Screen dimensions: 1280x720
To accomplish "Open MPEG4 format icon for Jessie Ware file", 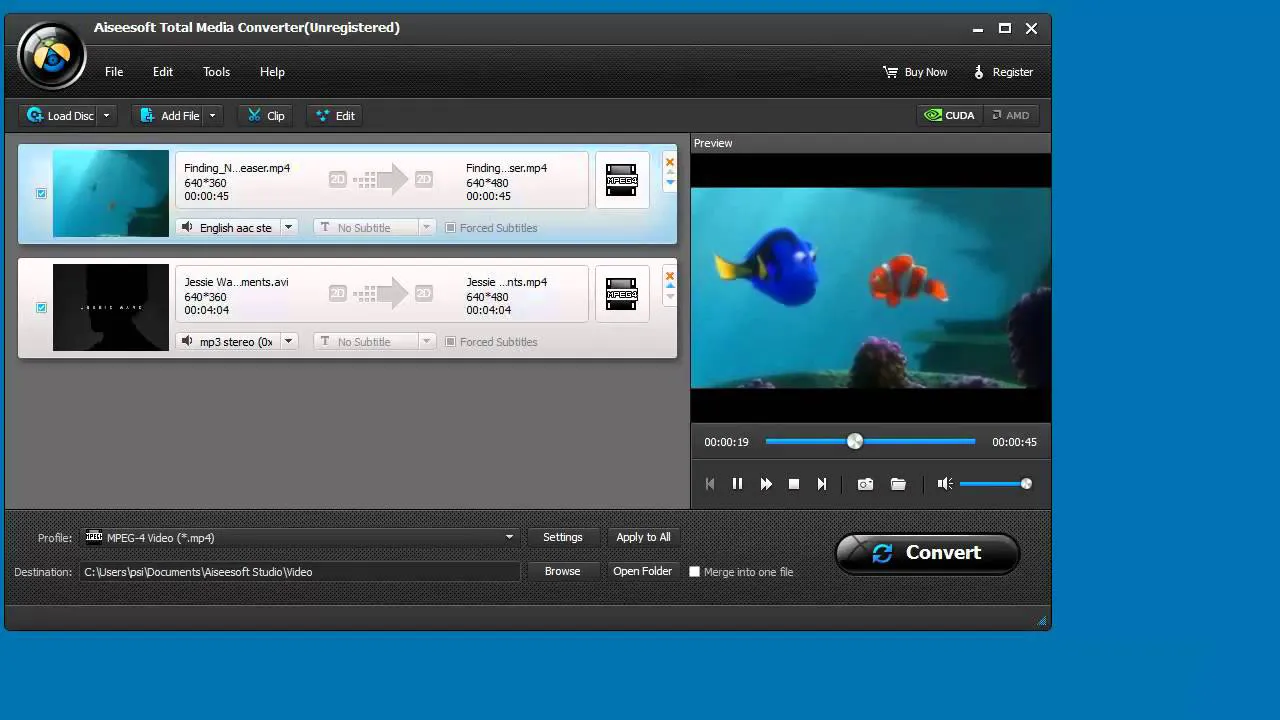I will [x=621, y=294].
